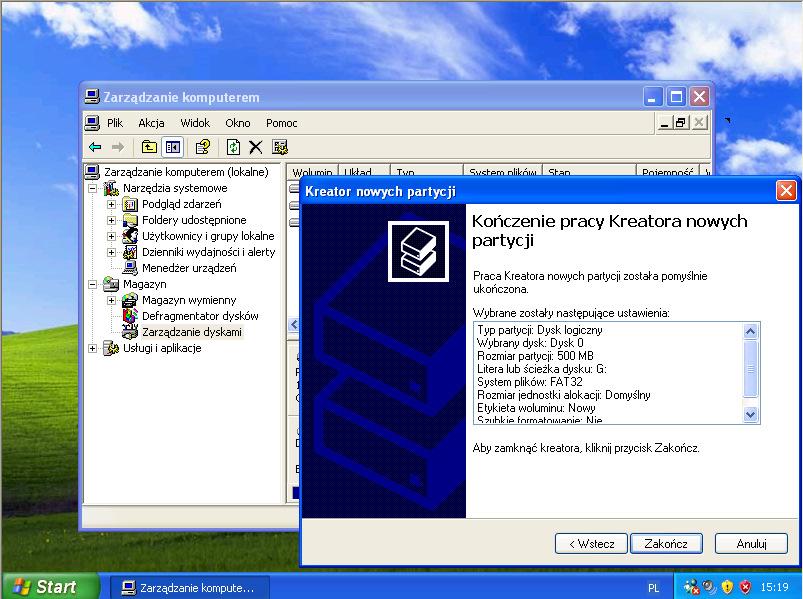The image size is (803, 599).
Task: Click the Dzienniki wydajności i alerty icon
Action: (130, 252)
